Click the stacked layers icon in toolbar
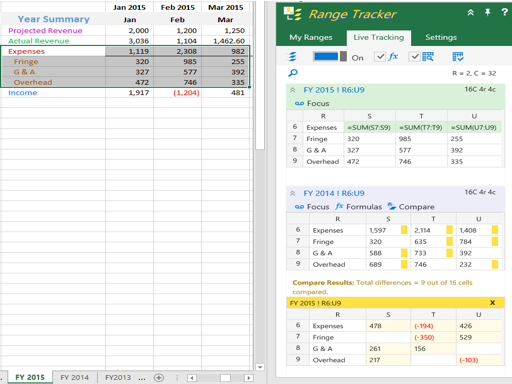512x384 pixels. pyautogui.click(x=292, y=57)
